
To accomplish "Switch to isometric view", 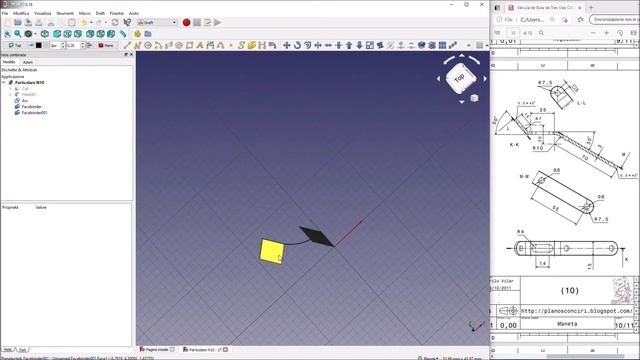I will click(45, 34).
